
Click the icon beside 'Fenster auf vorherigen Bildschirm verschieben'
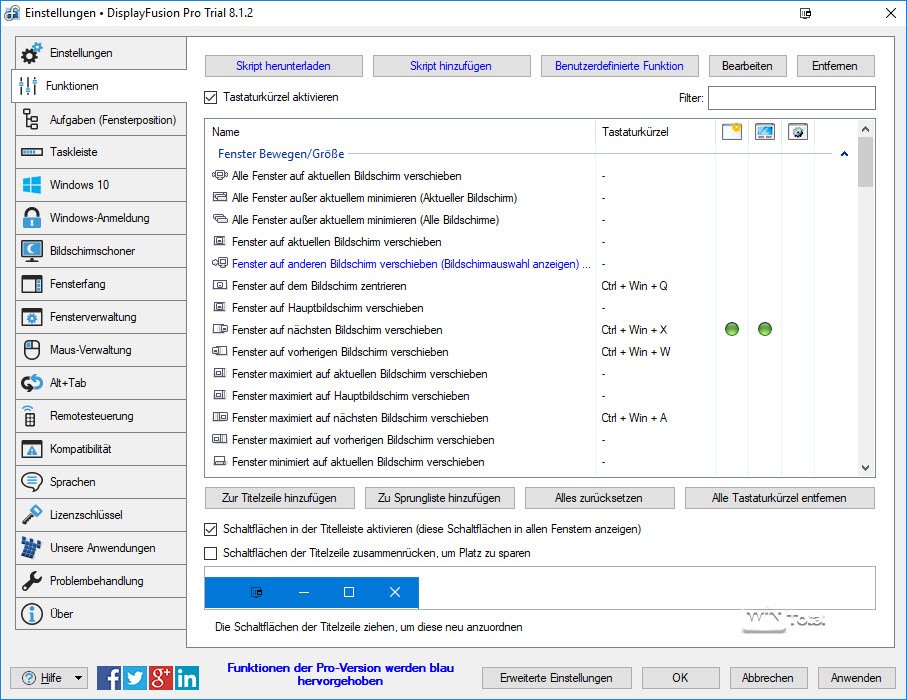click(x=220, y=351)
